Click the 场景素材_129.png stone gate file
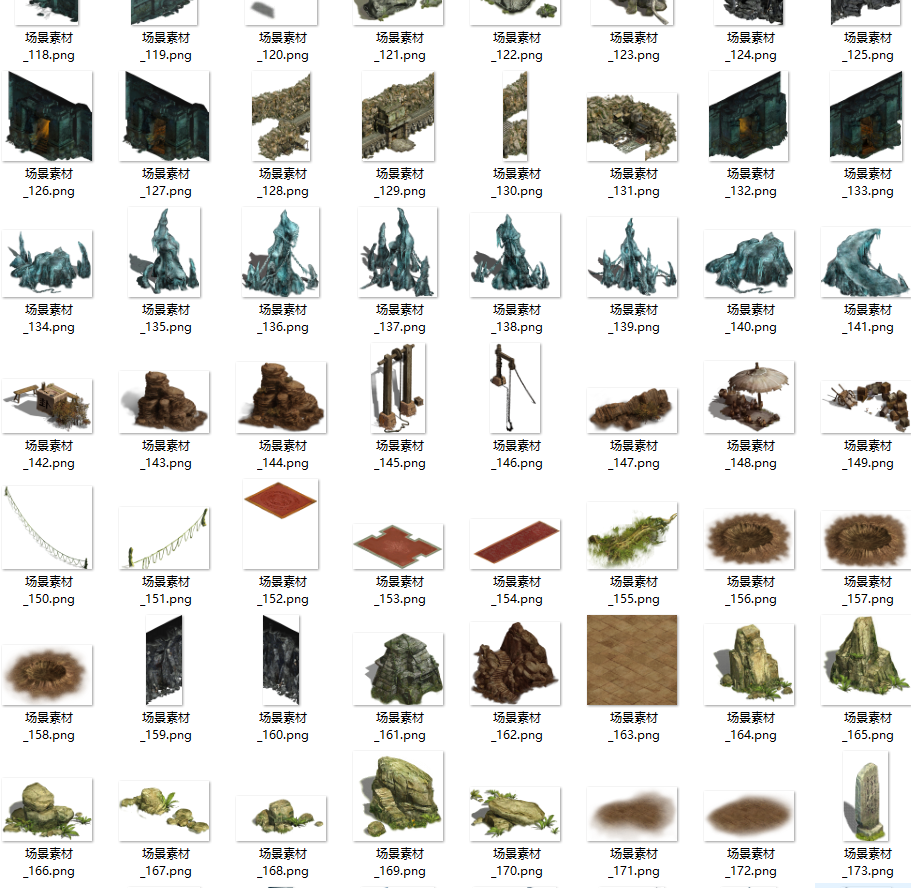Viewport: 911px width, 888px height. [x=399, y=116]
